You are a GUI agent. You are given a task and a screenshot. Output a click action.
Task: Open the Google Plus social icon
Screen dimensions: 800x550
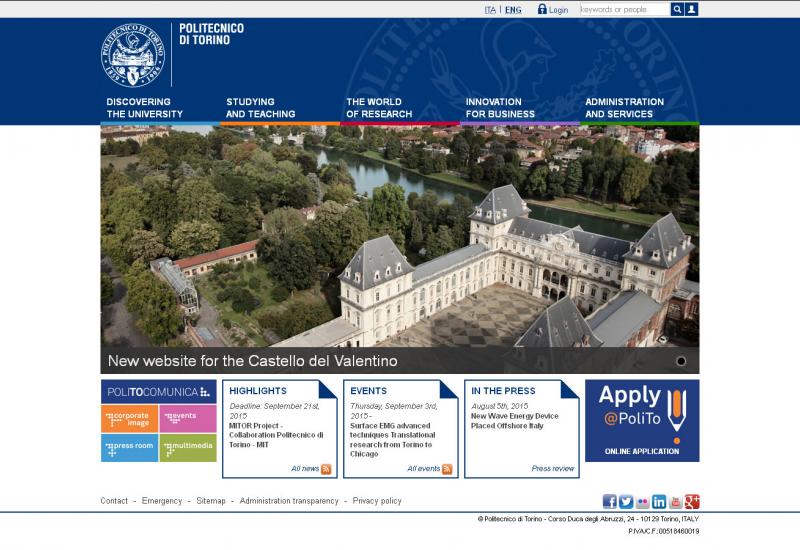pos(691,502)
